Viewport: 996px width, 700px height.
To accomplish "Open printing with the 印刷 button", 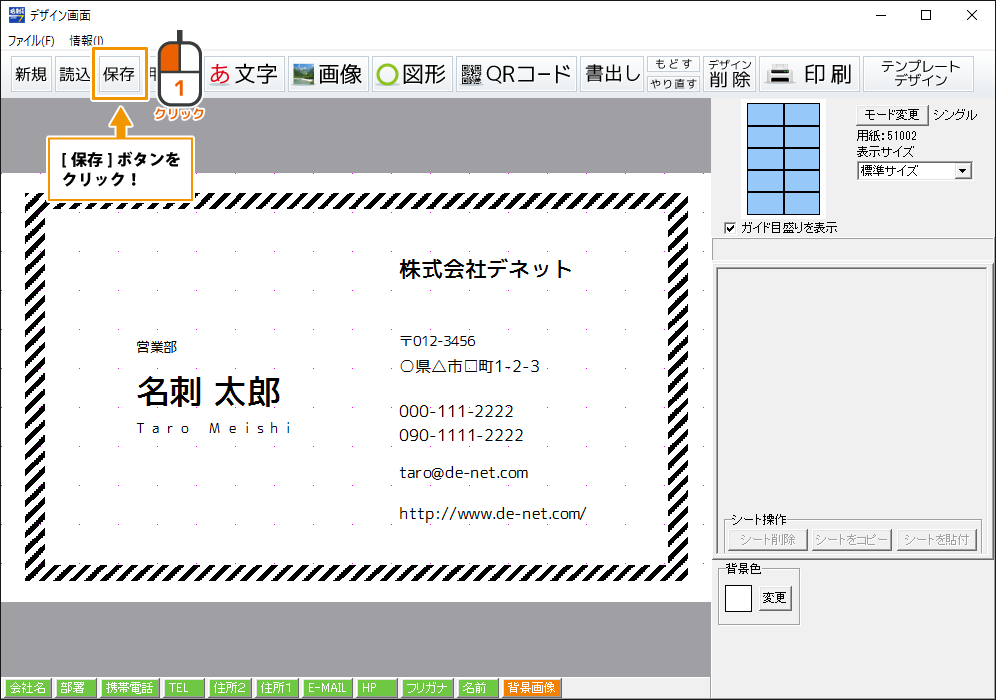I will click(810, 74).
